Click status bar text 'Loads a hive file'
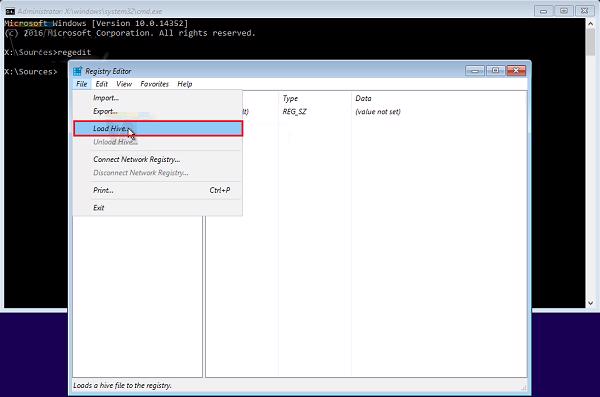 click(x=122, y=386)
